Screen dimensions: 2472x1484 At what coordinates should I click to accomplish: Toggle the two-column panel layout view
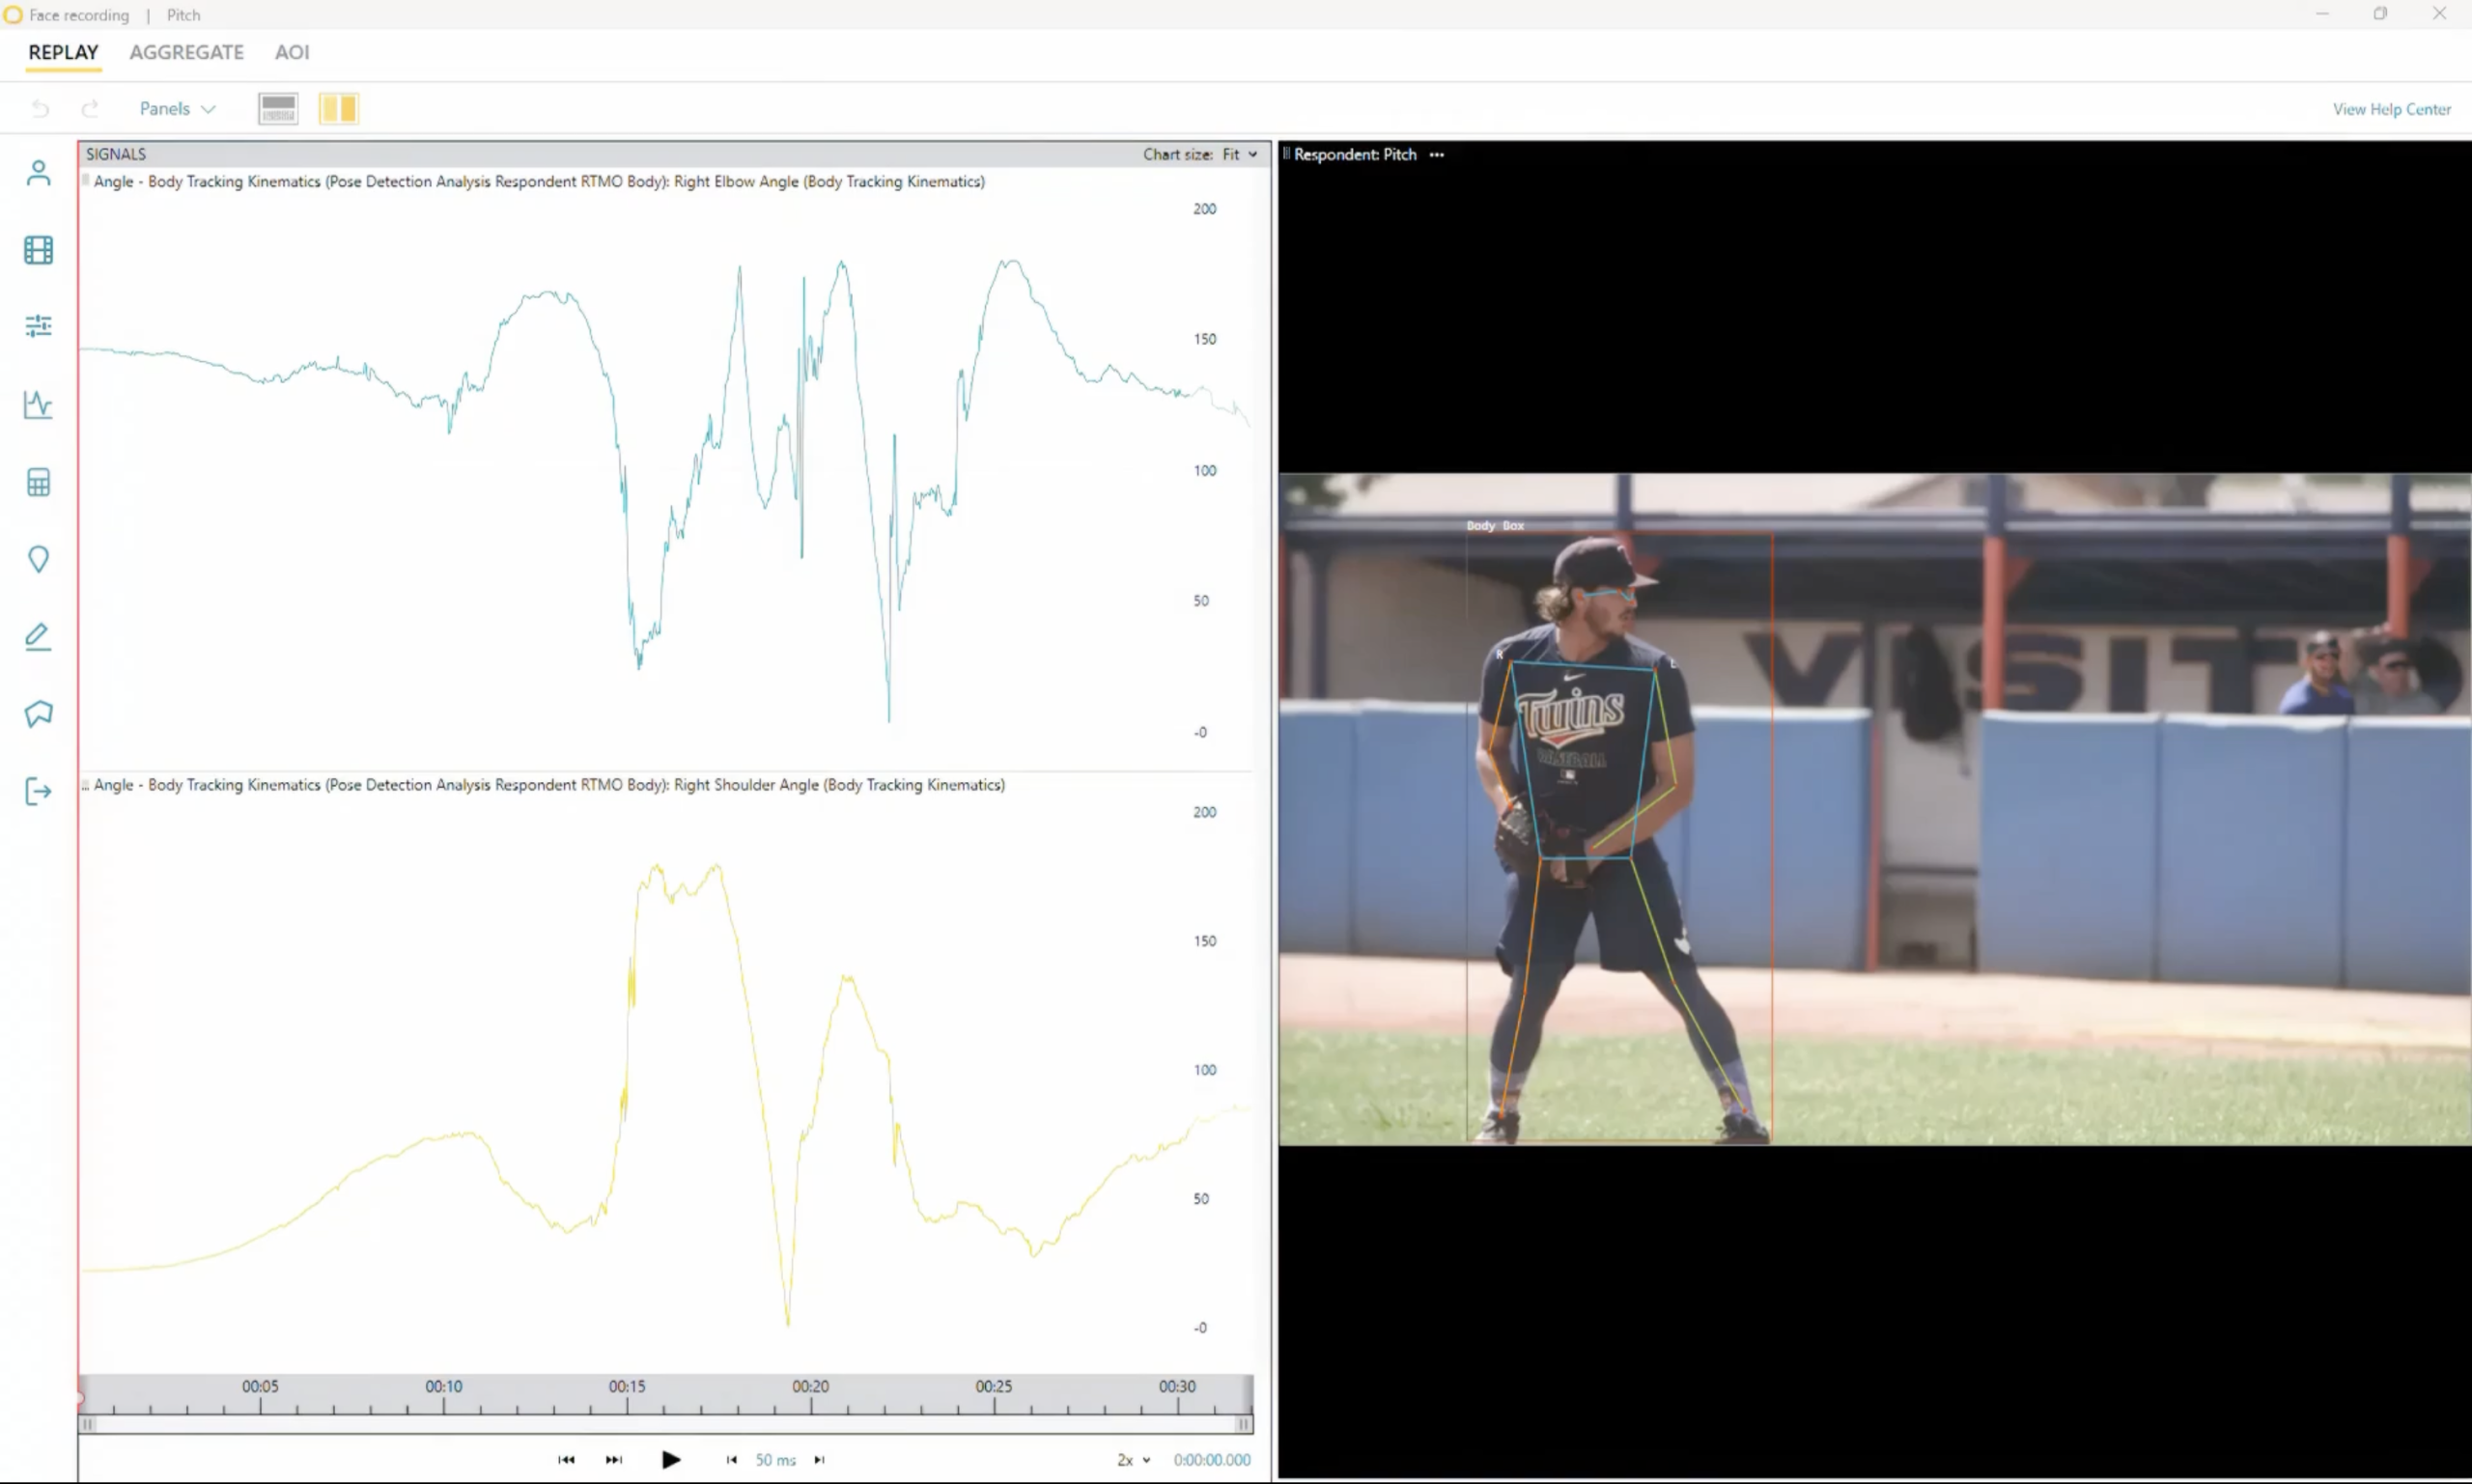click(x=339, y=108)
